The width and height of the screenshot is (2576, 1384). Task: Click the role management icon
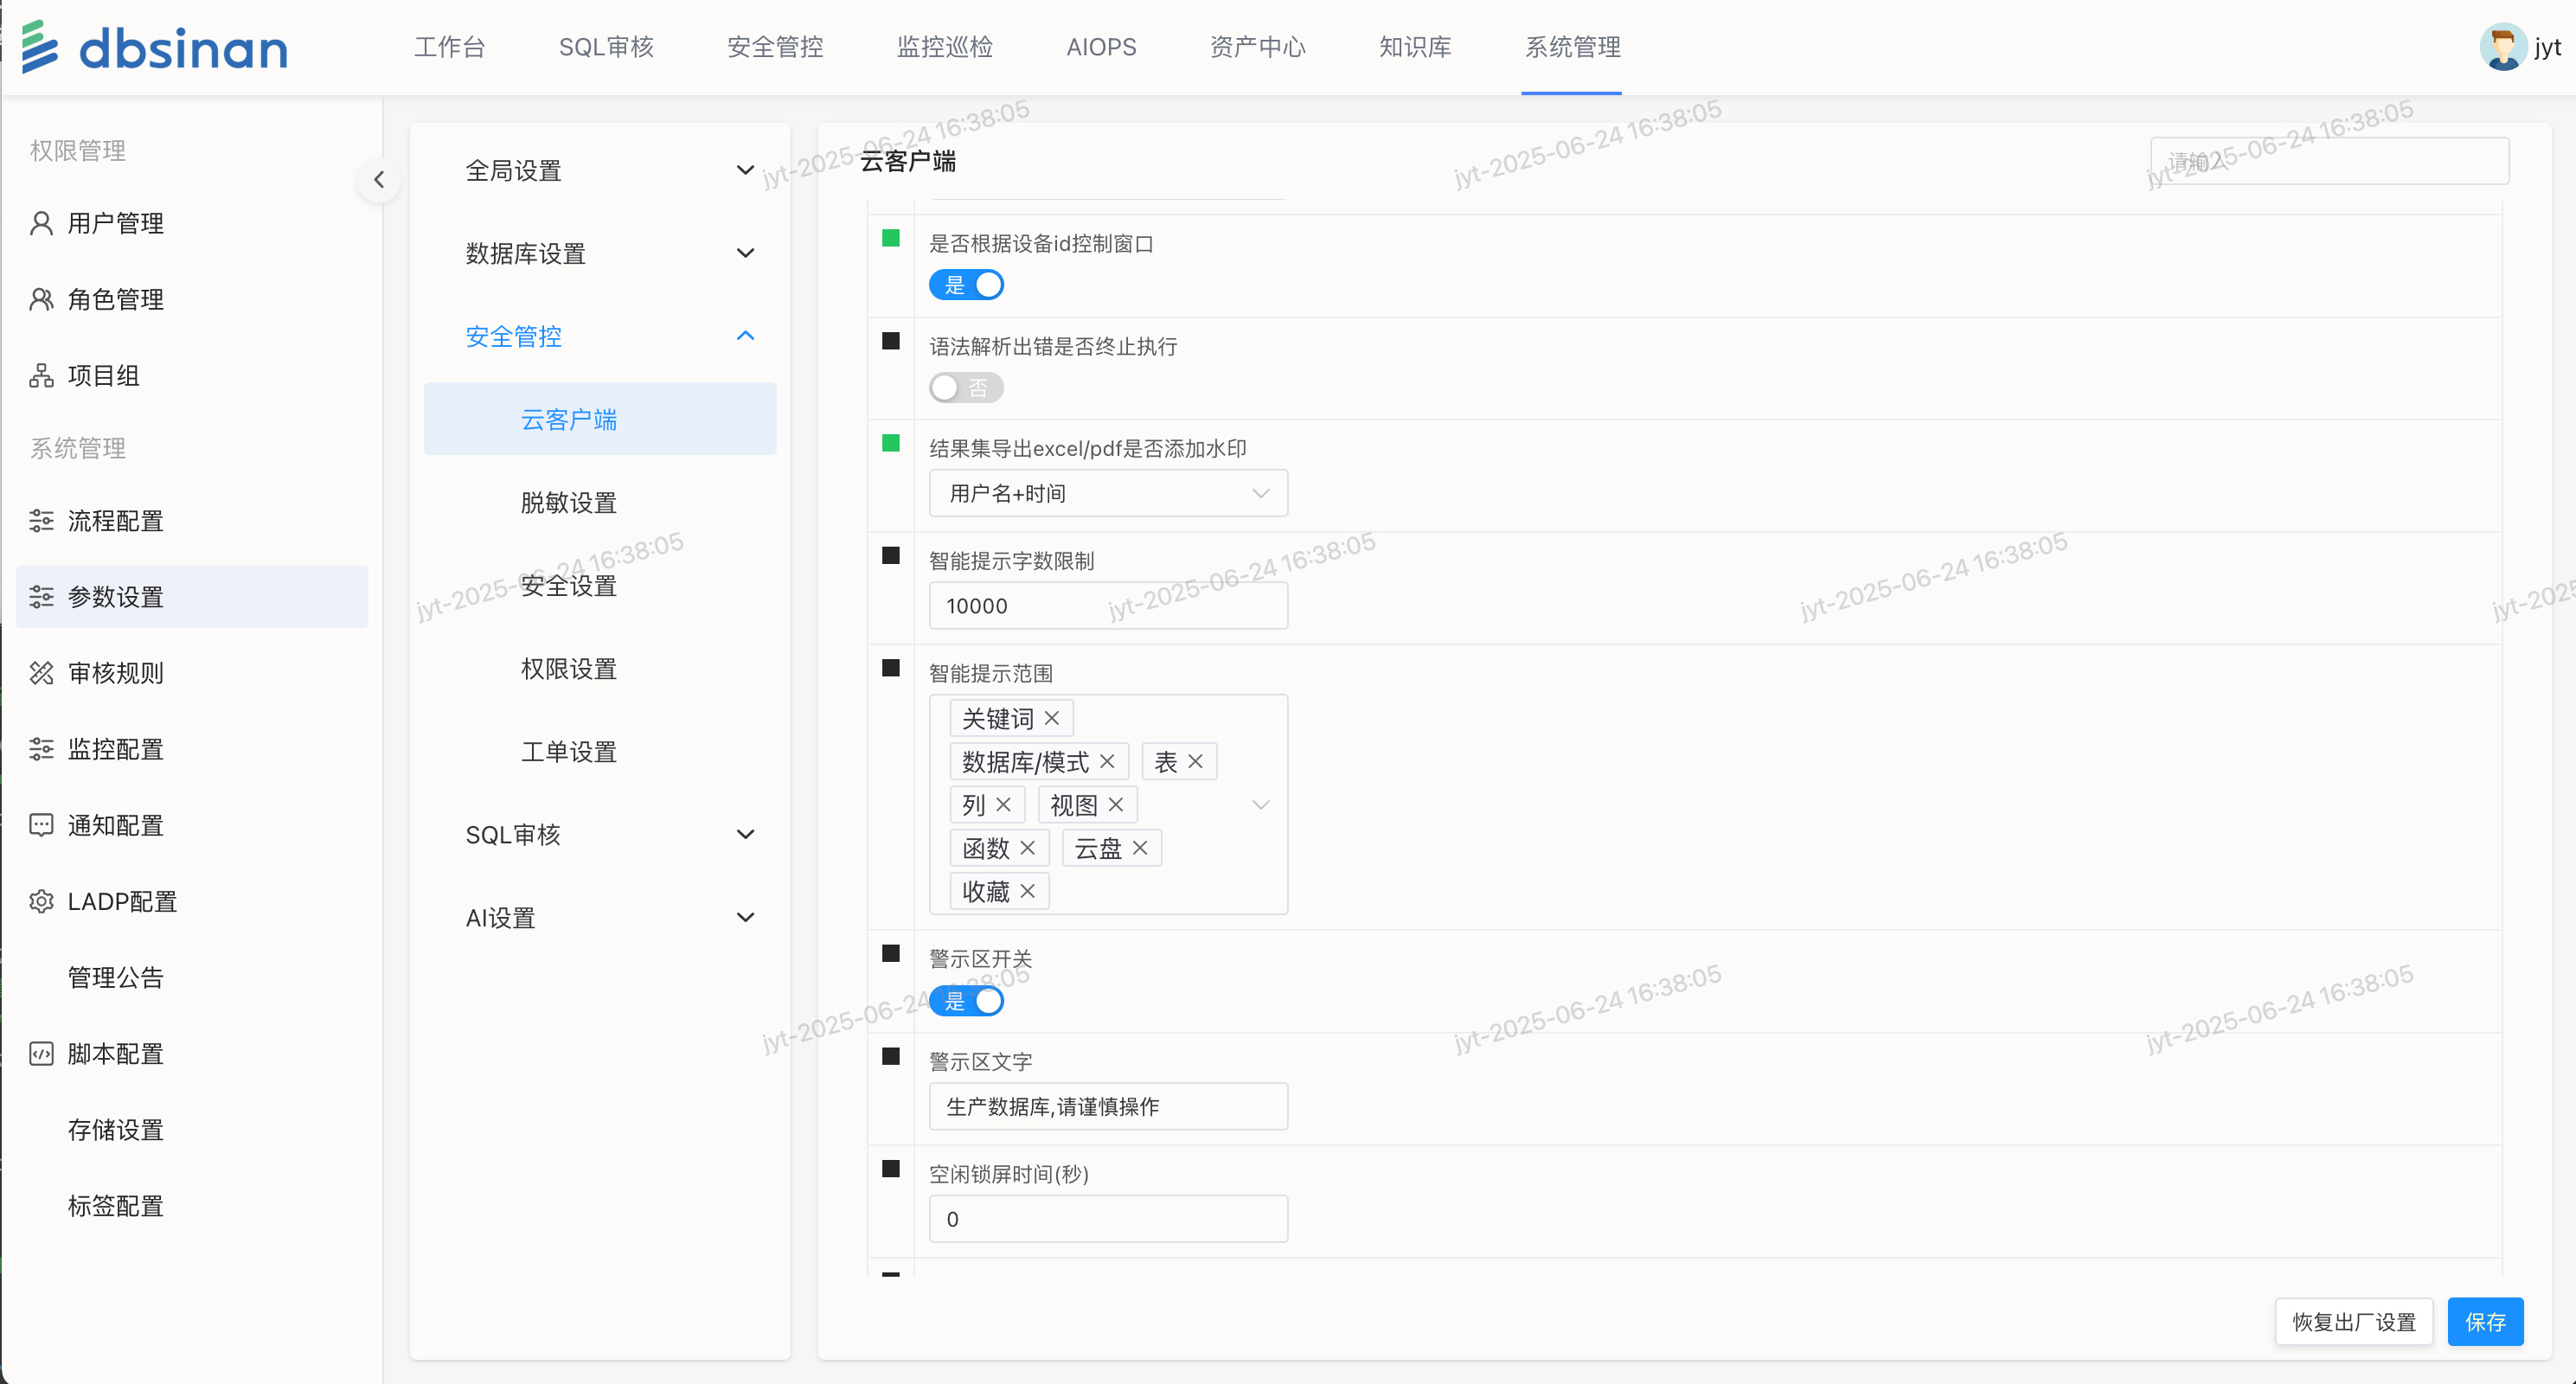point(41,299)
